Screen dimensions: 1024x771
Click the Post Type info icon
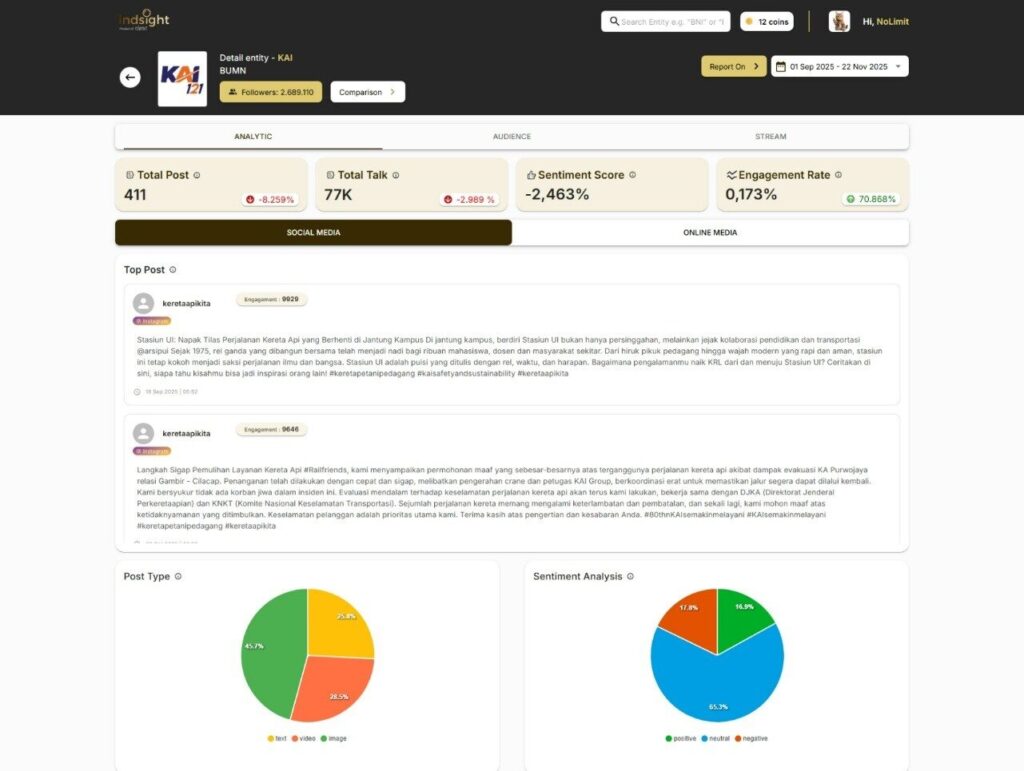point(178,576)
